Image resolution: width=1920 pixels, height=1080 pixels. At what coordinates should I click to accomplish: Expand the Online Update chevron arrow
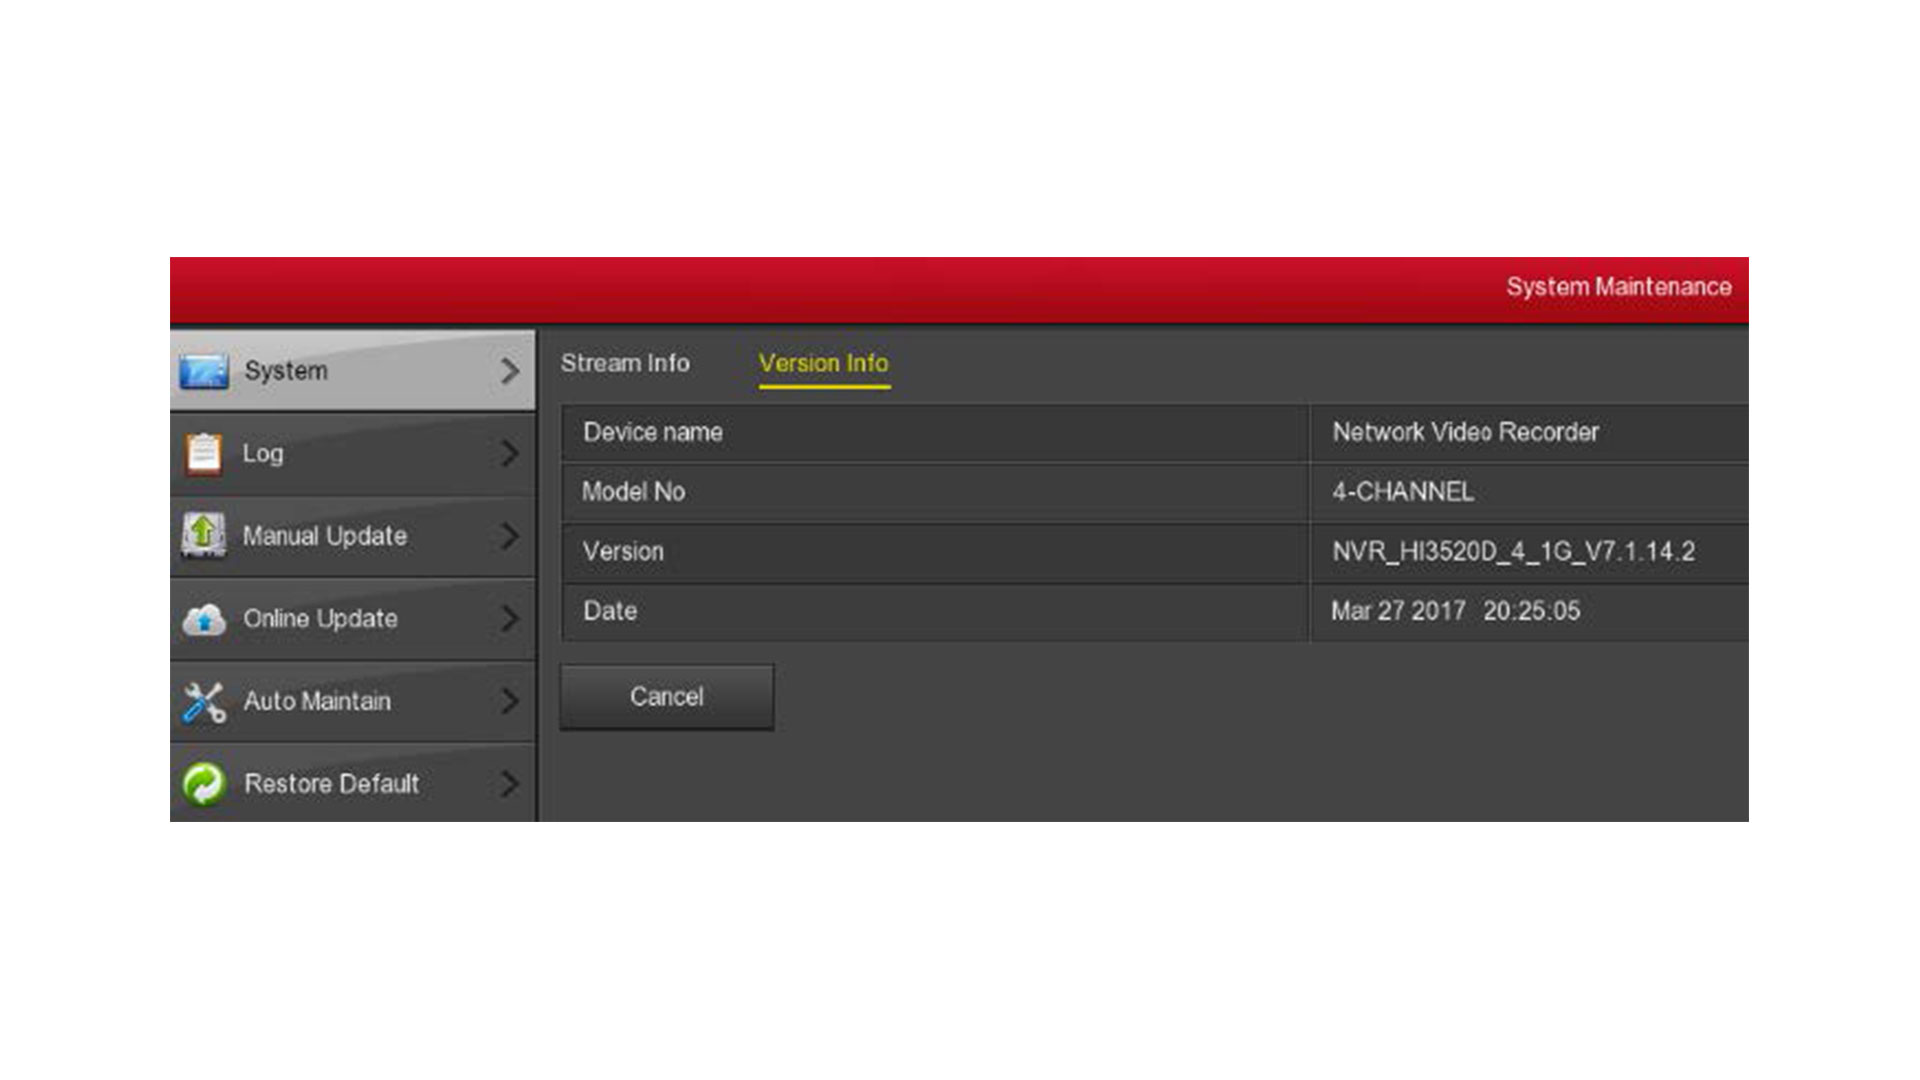510,619
